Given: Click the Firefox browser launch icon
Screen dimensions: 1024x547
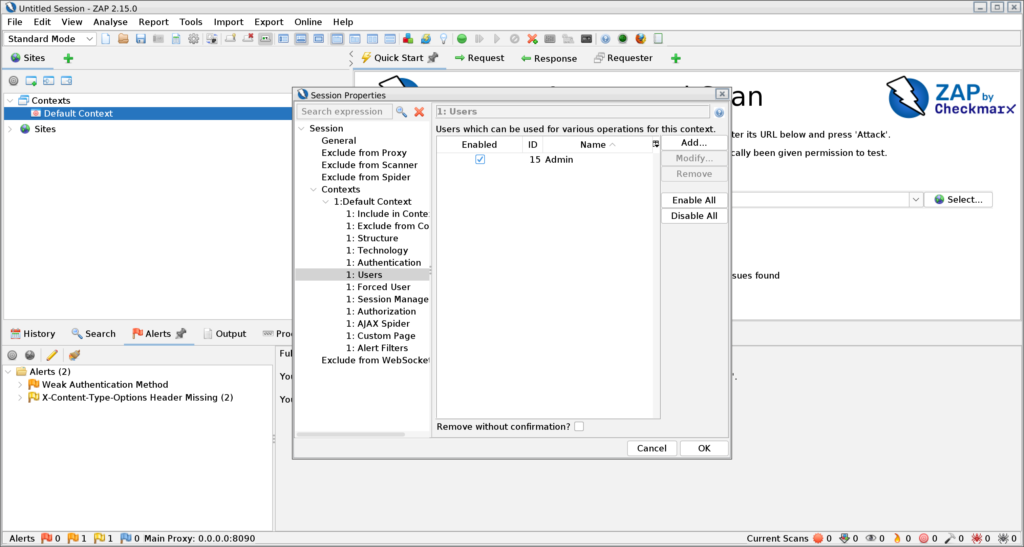Looking at the screenshot, I should coord(641,39).
